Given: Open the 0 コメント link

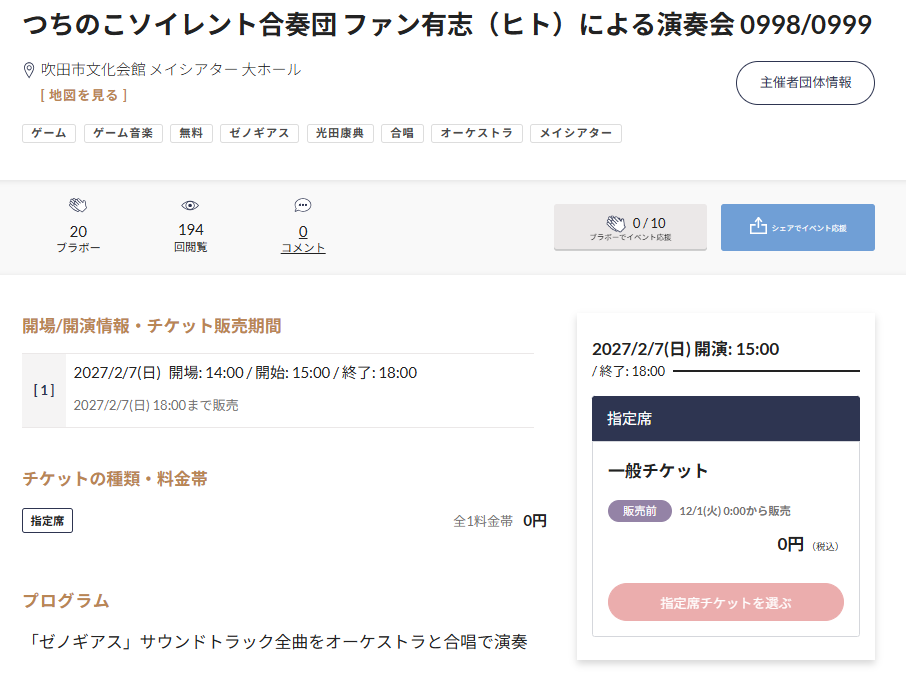Looking at the screenshot, I should (x=303, y=239).
